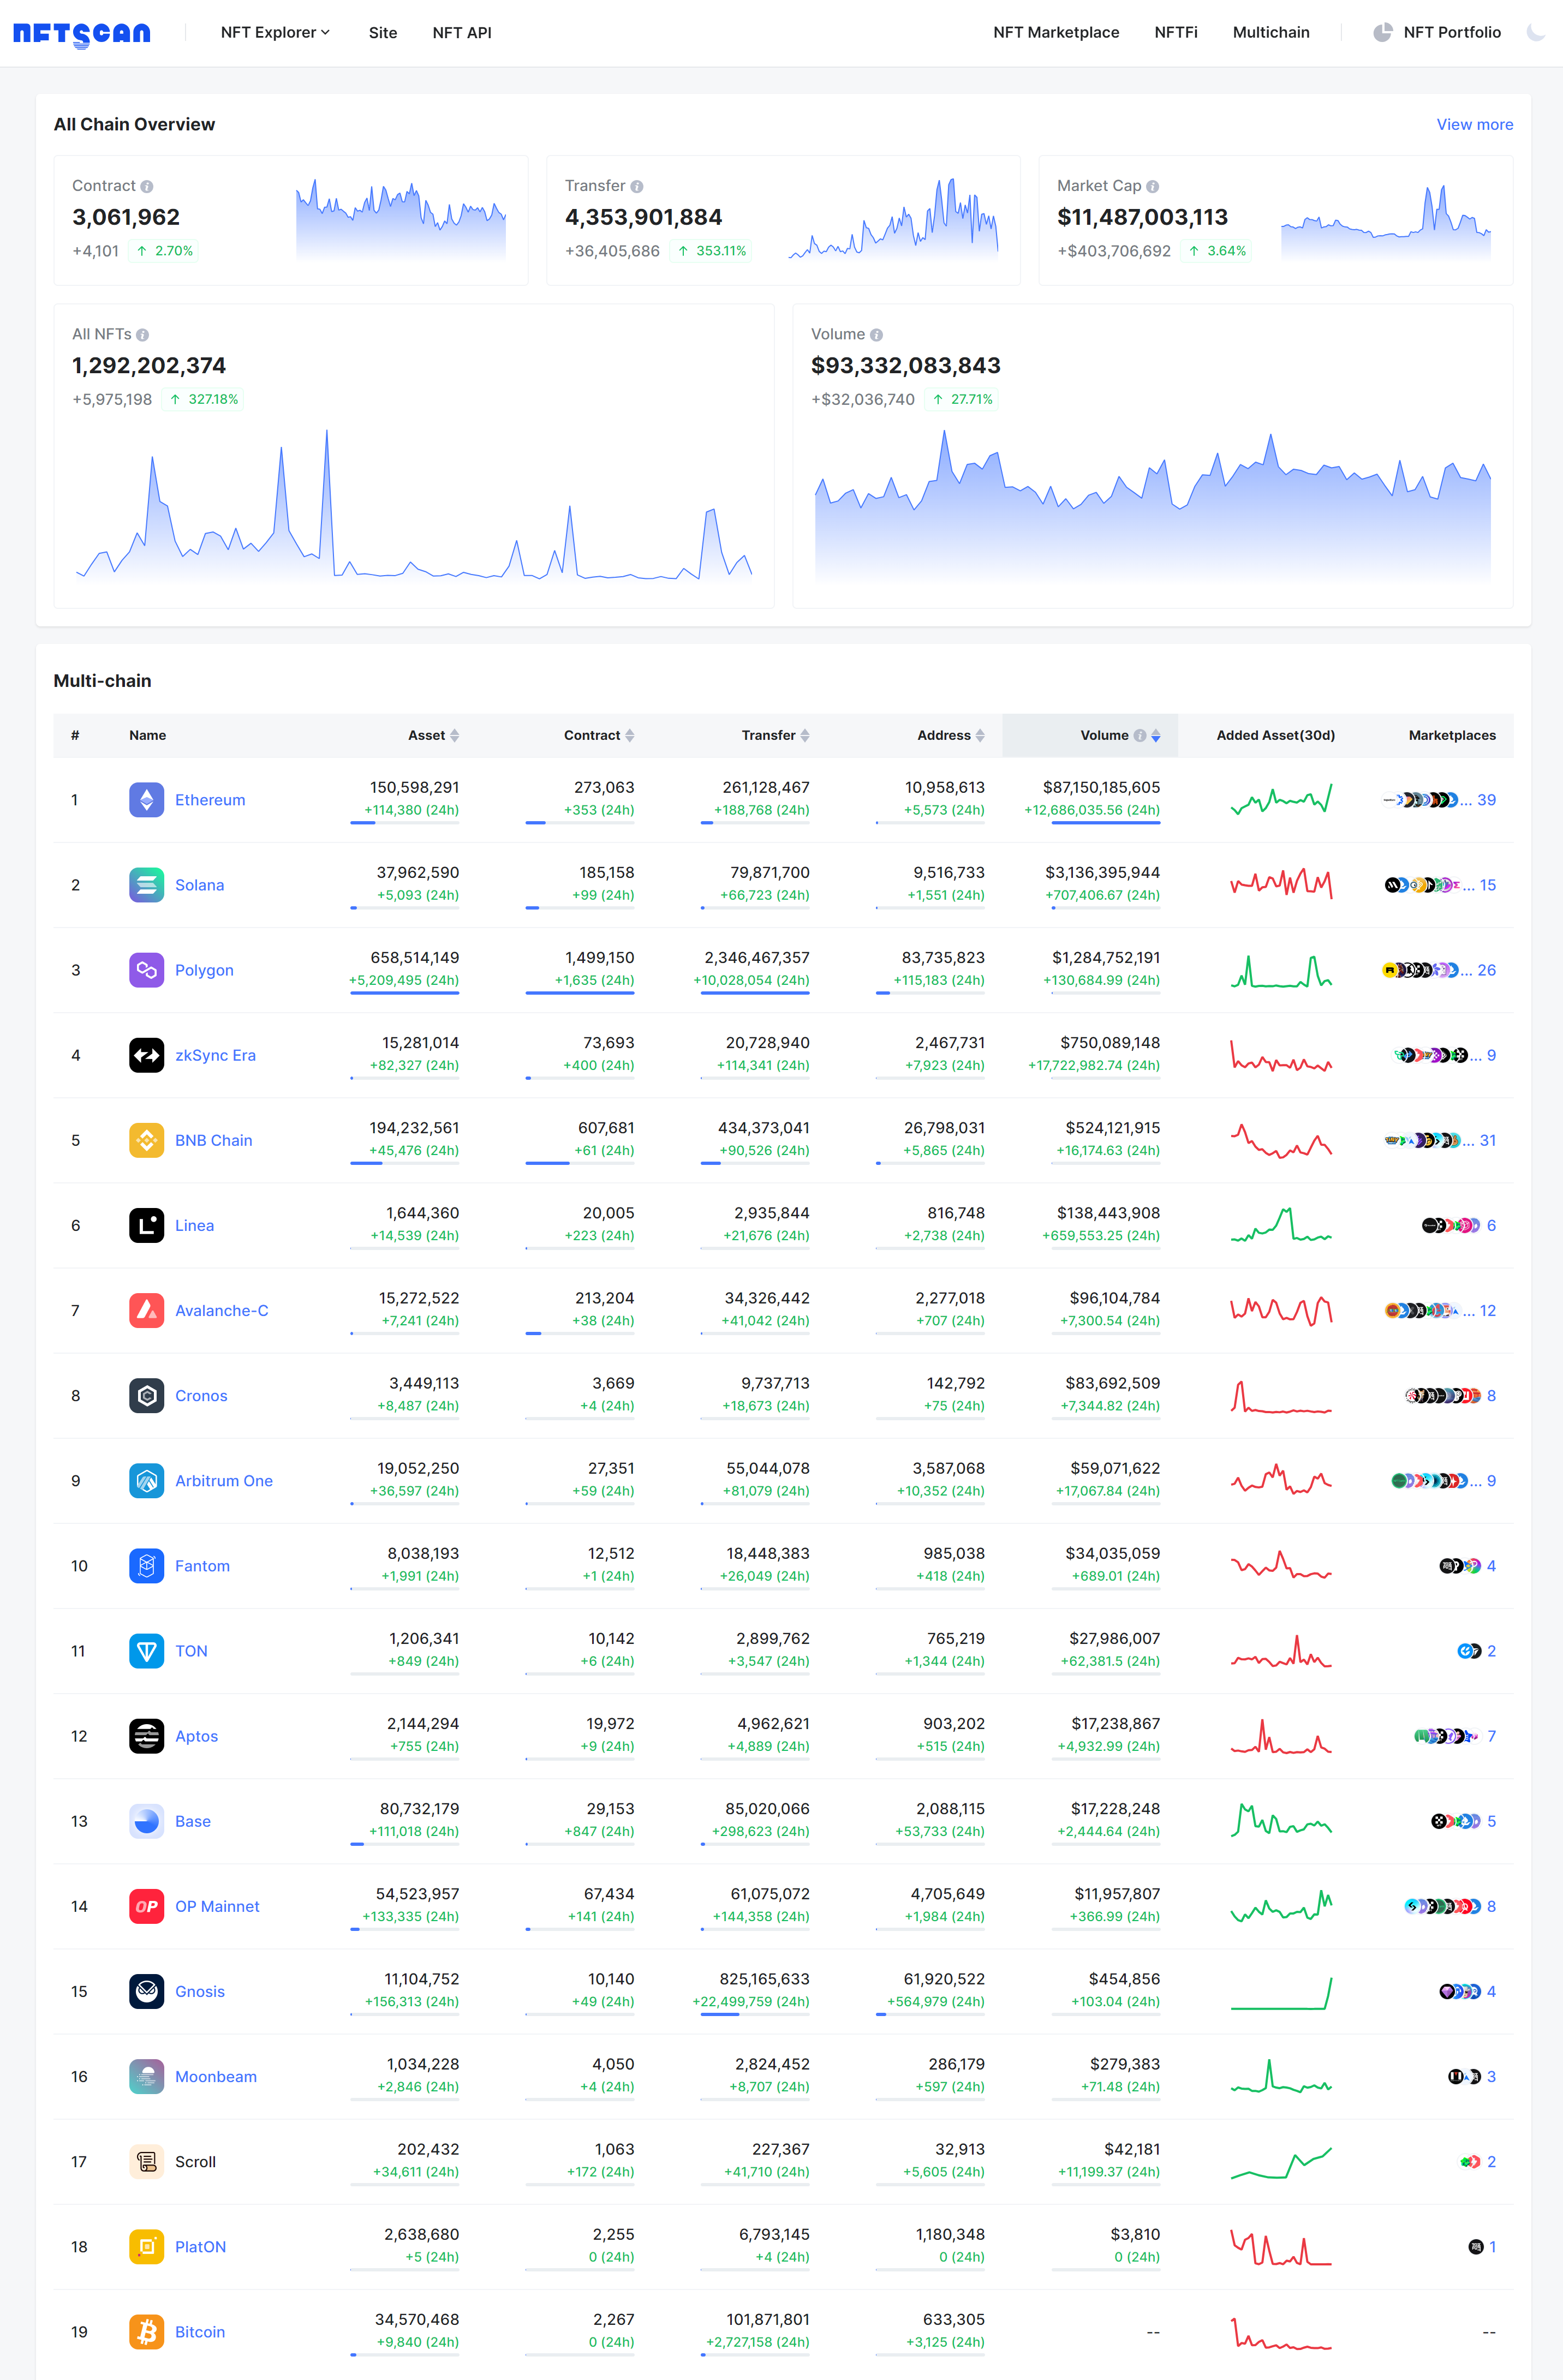Click the info icon next to Market Cap
This screenshot has height=2380, width=1563.
click(1152, 187)
